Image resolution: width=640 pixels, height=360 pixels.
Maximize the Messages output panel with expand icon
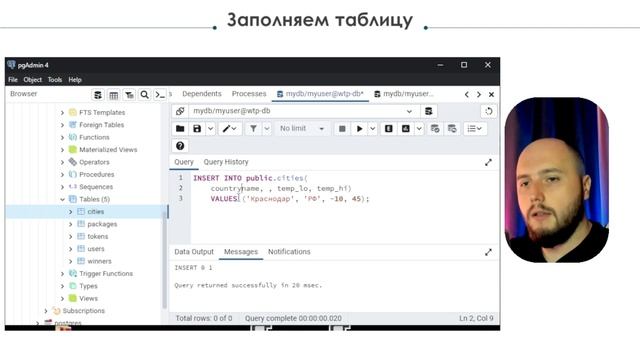[x=488, y=252]
